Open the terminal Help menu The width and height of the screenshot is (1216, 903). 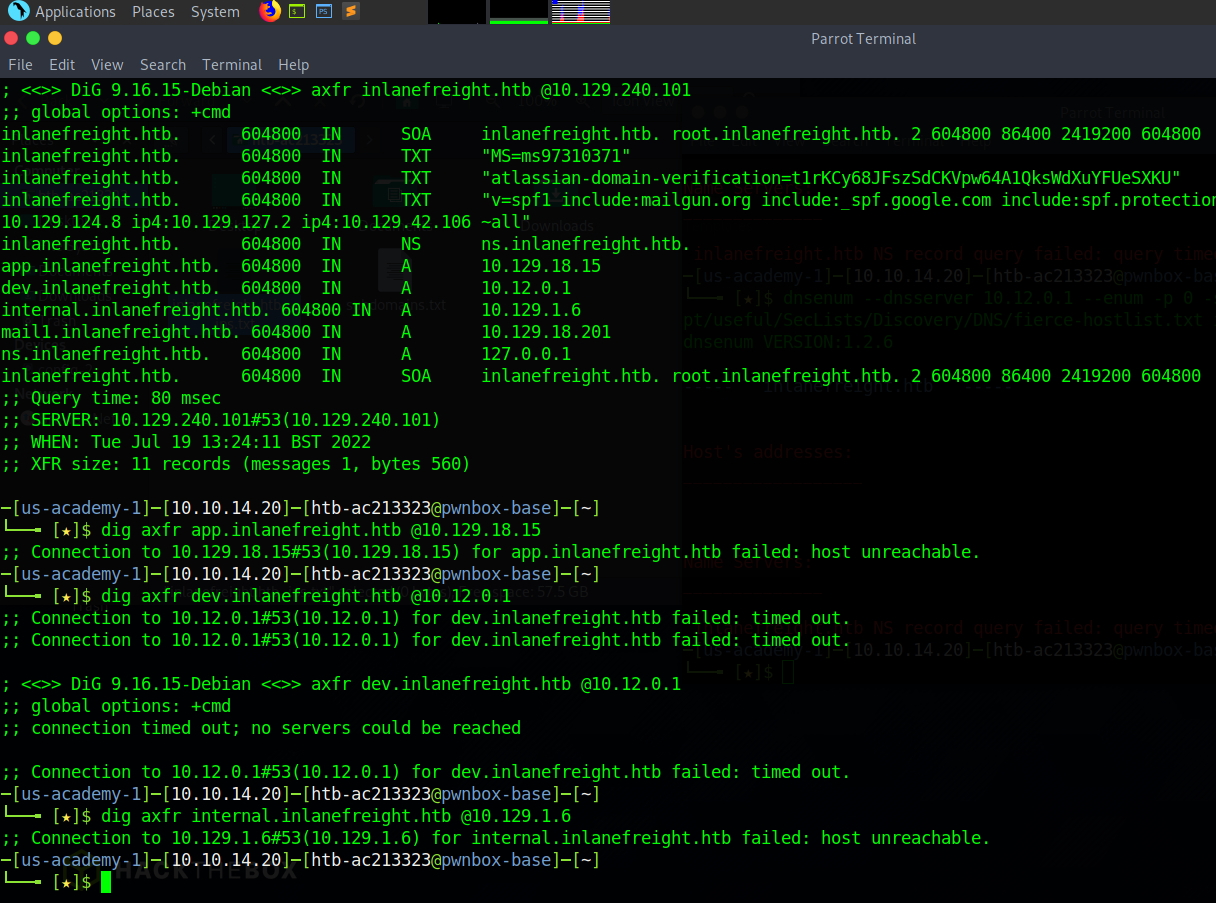[x=293, y=64]
